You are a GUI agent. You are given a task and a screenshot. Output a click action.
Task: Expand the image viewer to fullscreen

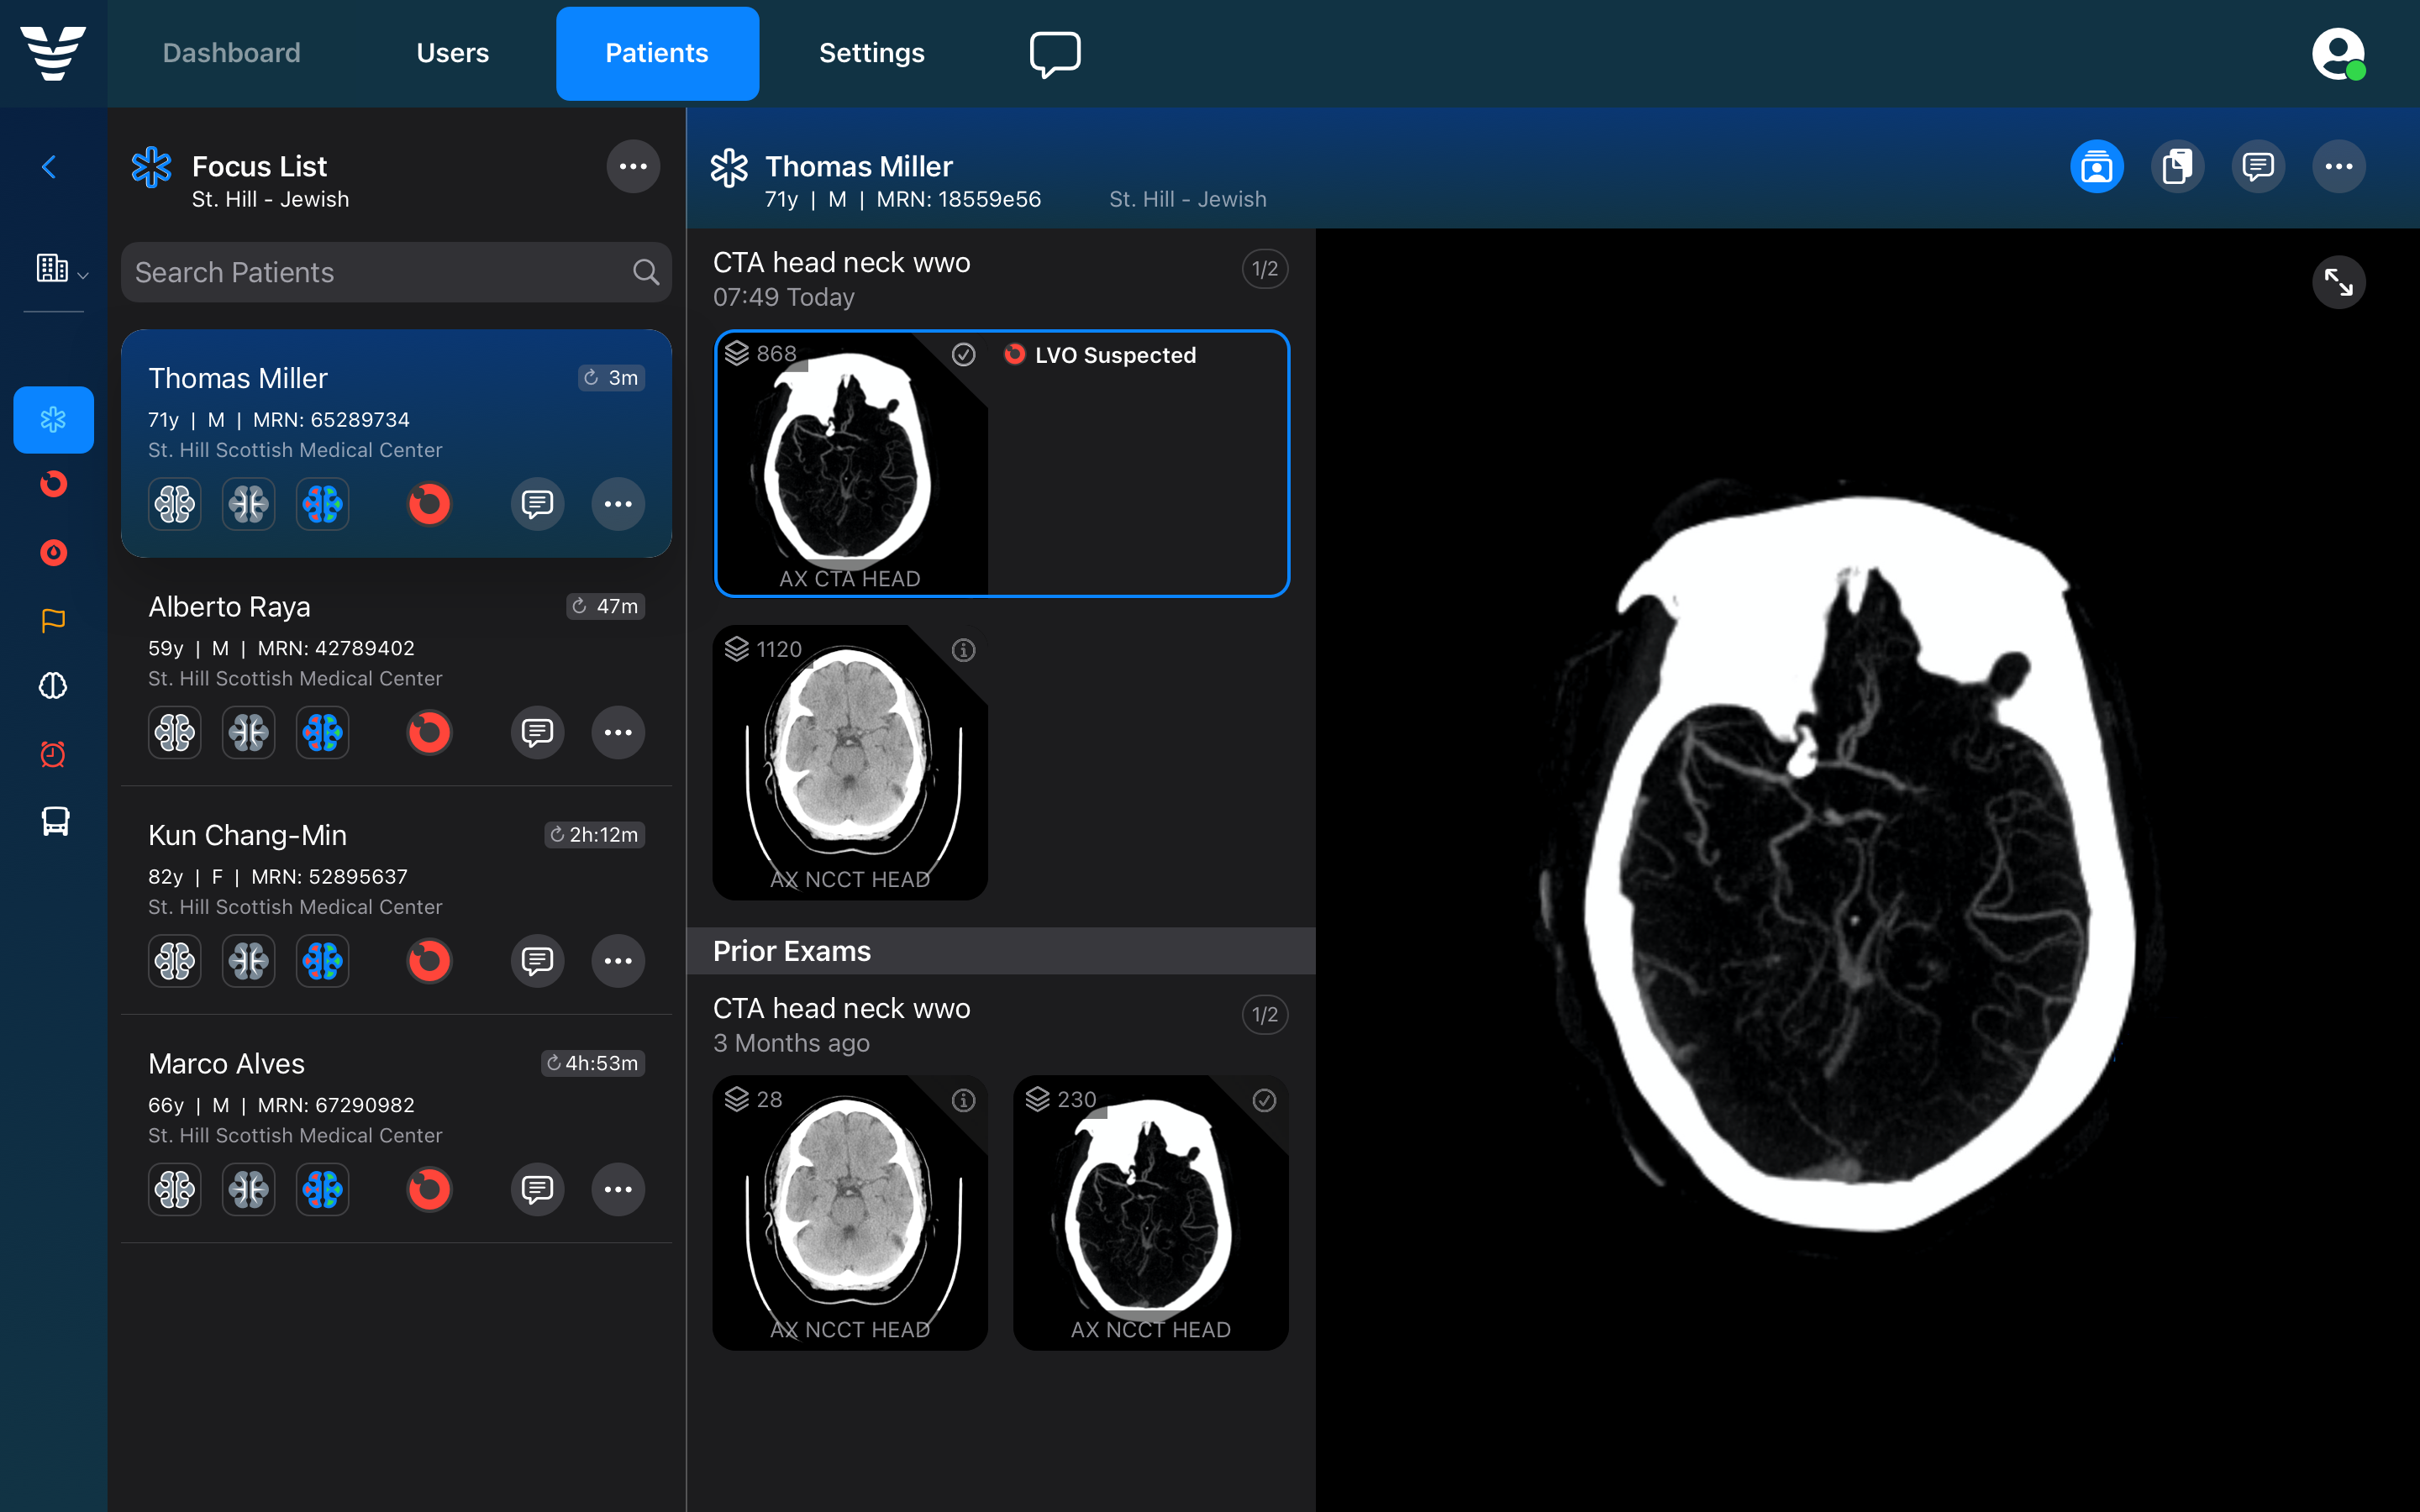[x=2339, y=282]
